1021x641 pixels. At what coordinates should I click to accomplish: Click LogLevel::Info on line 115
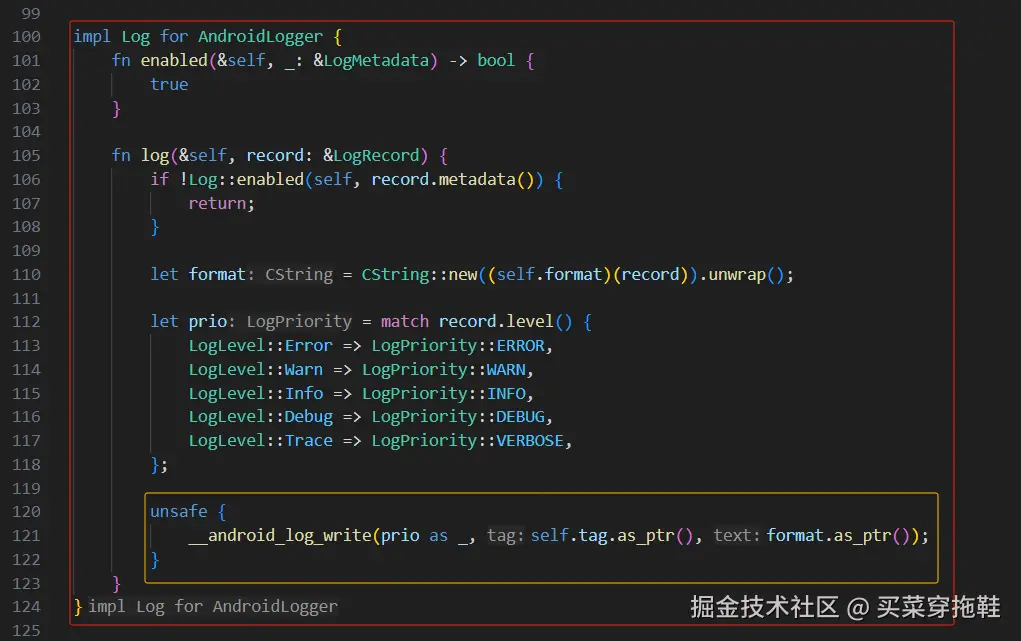(x=256, y=393)
